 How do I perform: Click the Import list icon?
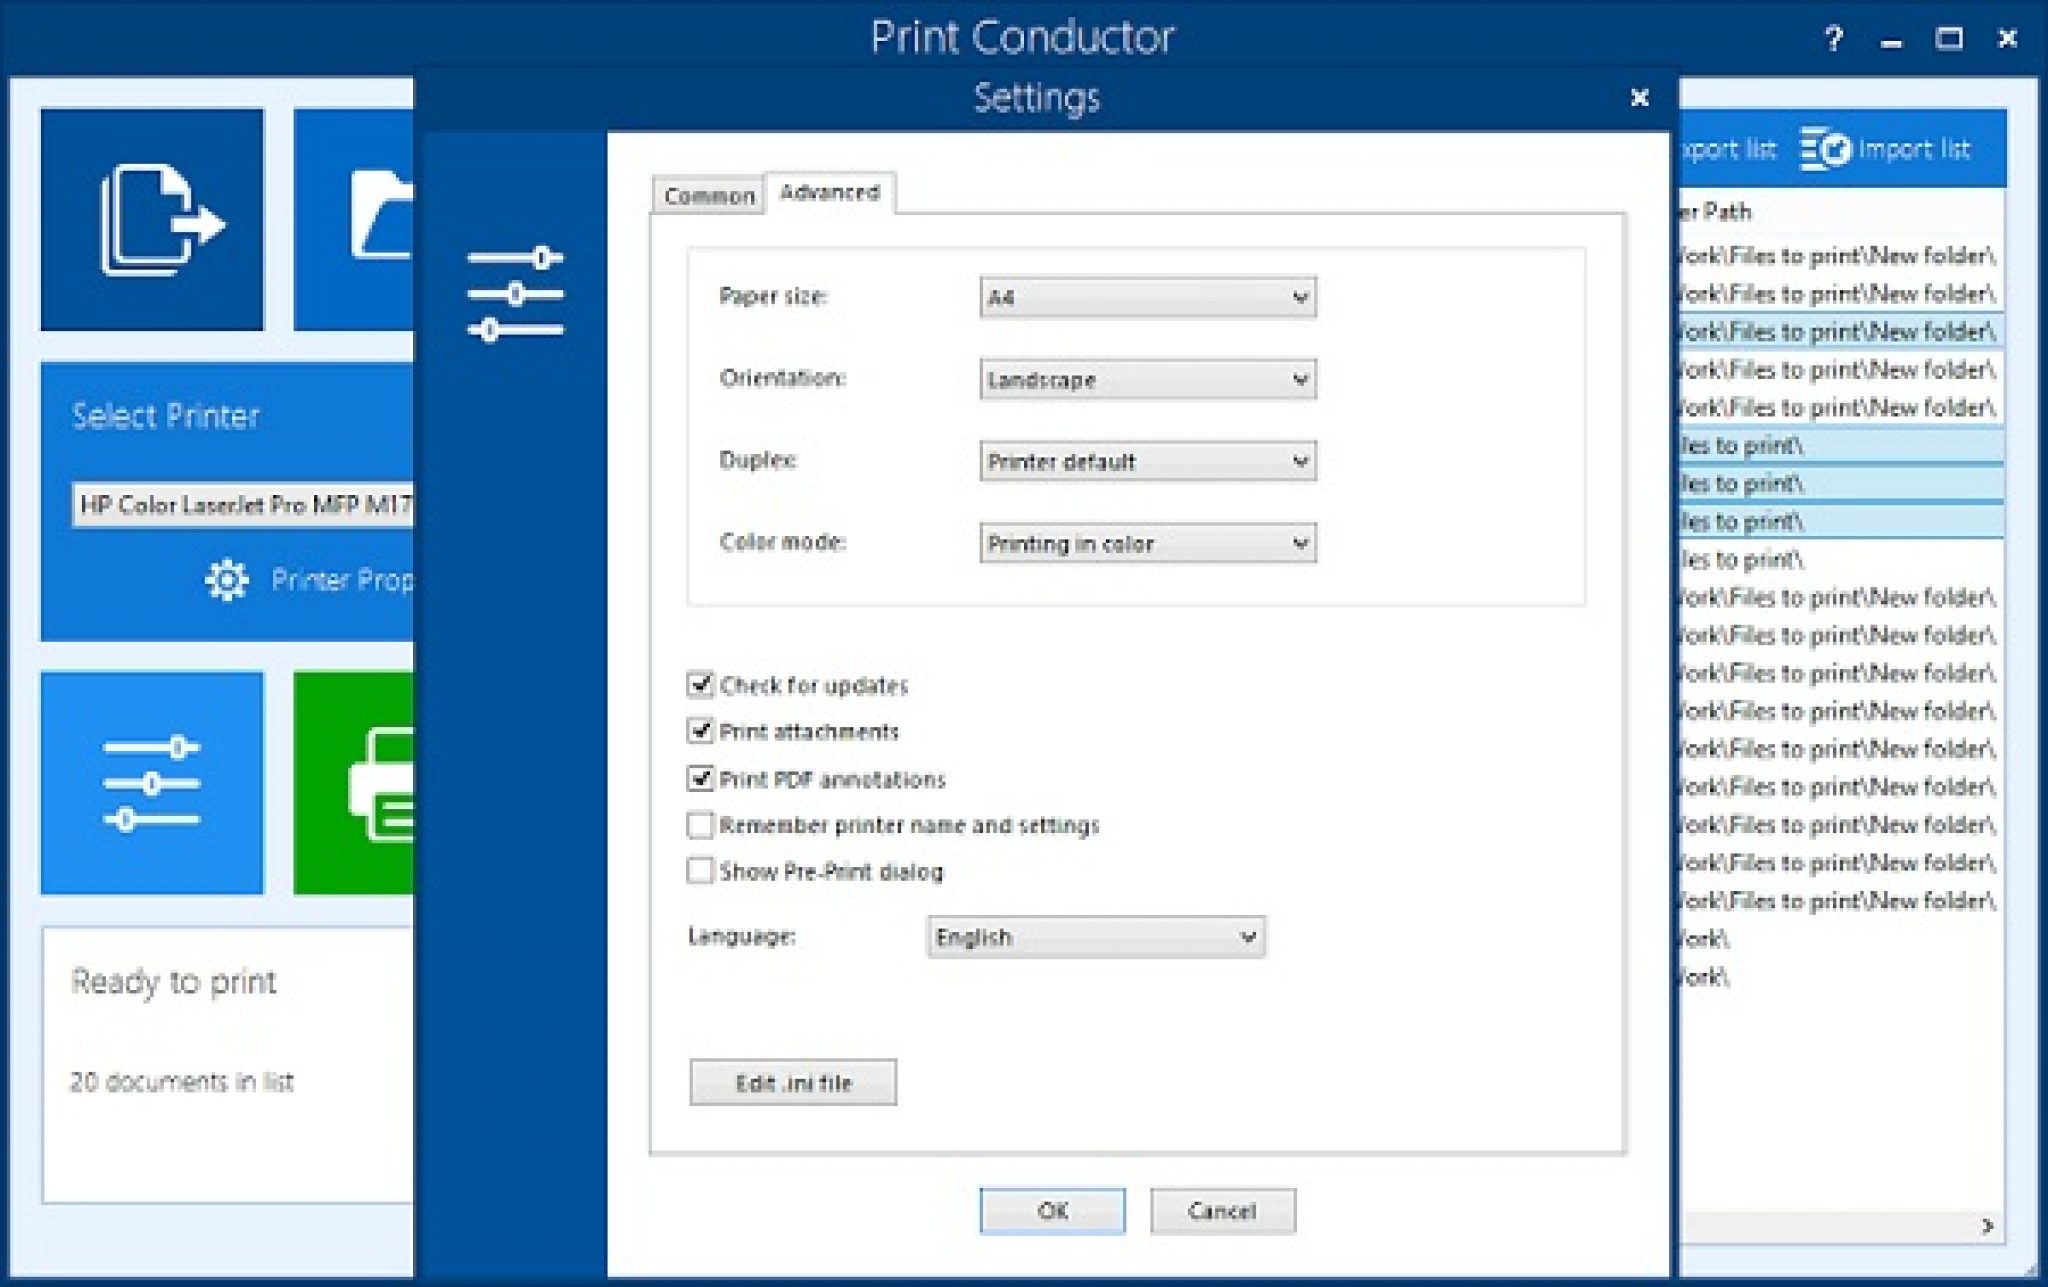[x=1826, y=149]
